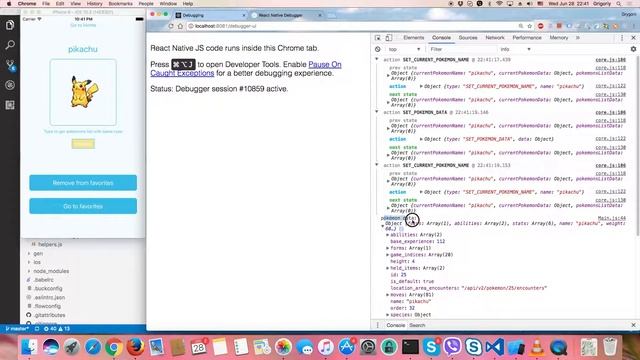Image resolution: width=640 pixels, height=360 pixels.
Task: Click the pikachu sprite image
Action: [84, 92]
